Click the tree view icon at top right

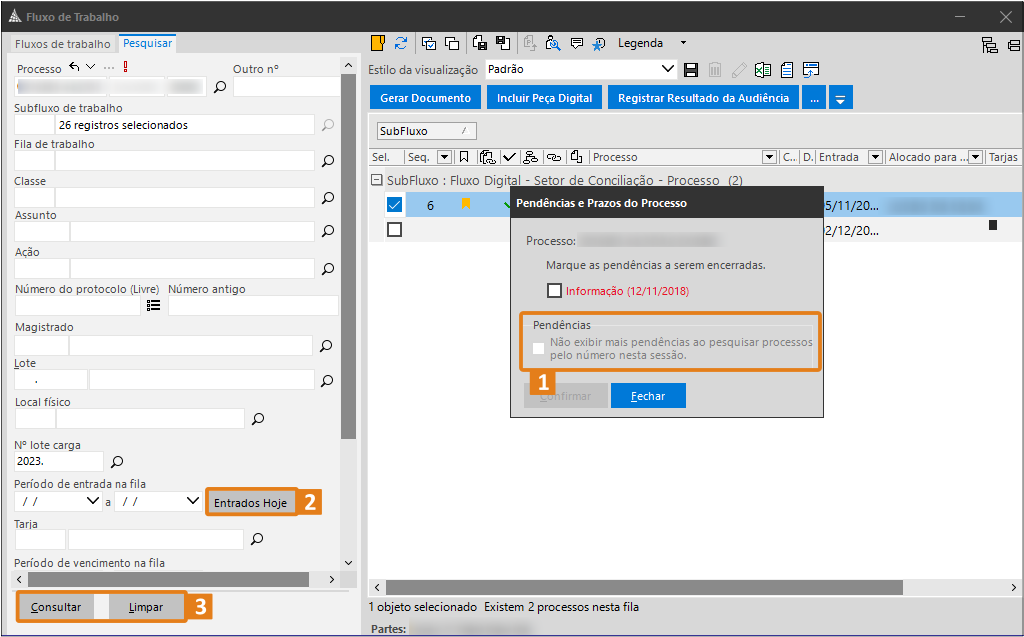pos(989,44)
